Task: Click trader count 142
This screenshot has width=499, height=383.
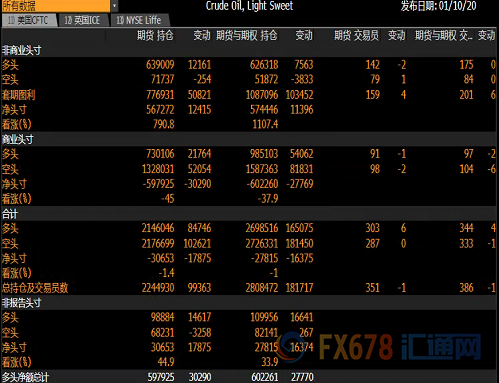Action: 373,65
